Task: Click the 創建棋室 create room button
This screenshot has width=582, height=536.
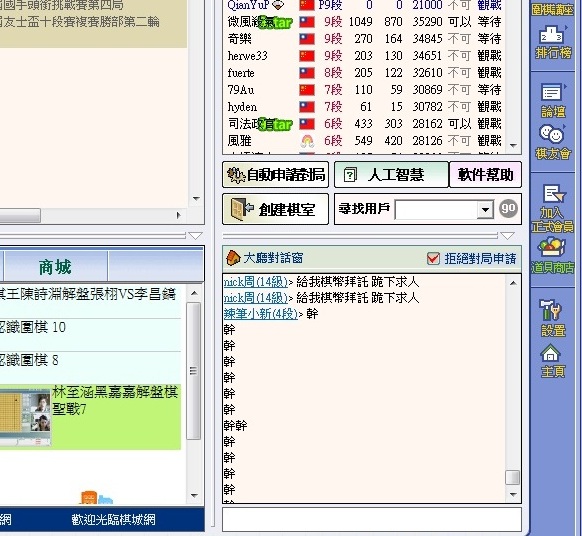Action: pos(275,209)
